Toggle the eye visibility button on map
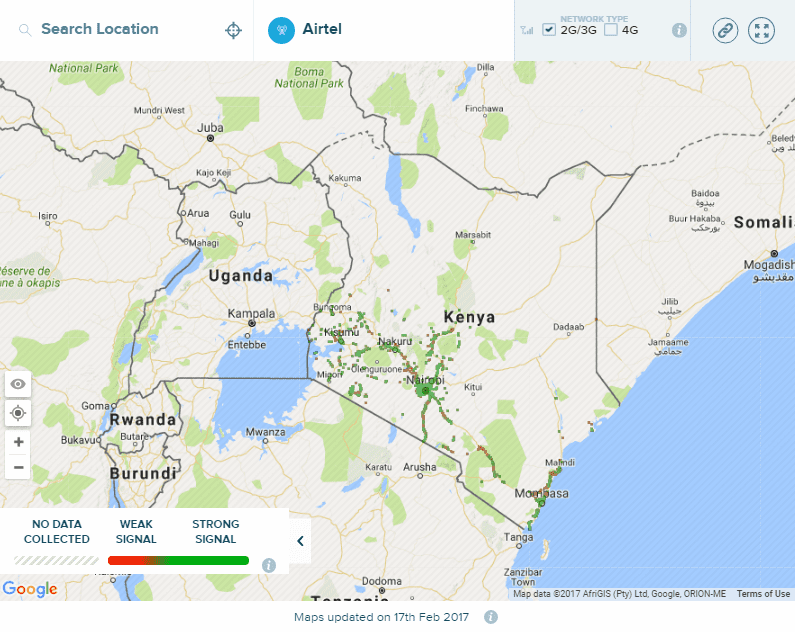Screen dimensions: 795x632 click(x=18, y=384)
